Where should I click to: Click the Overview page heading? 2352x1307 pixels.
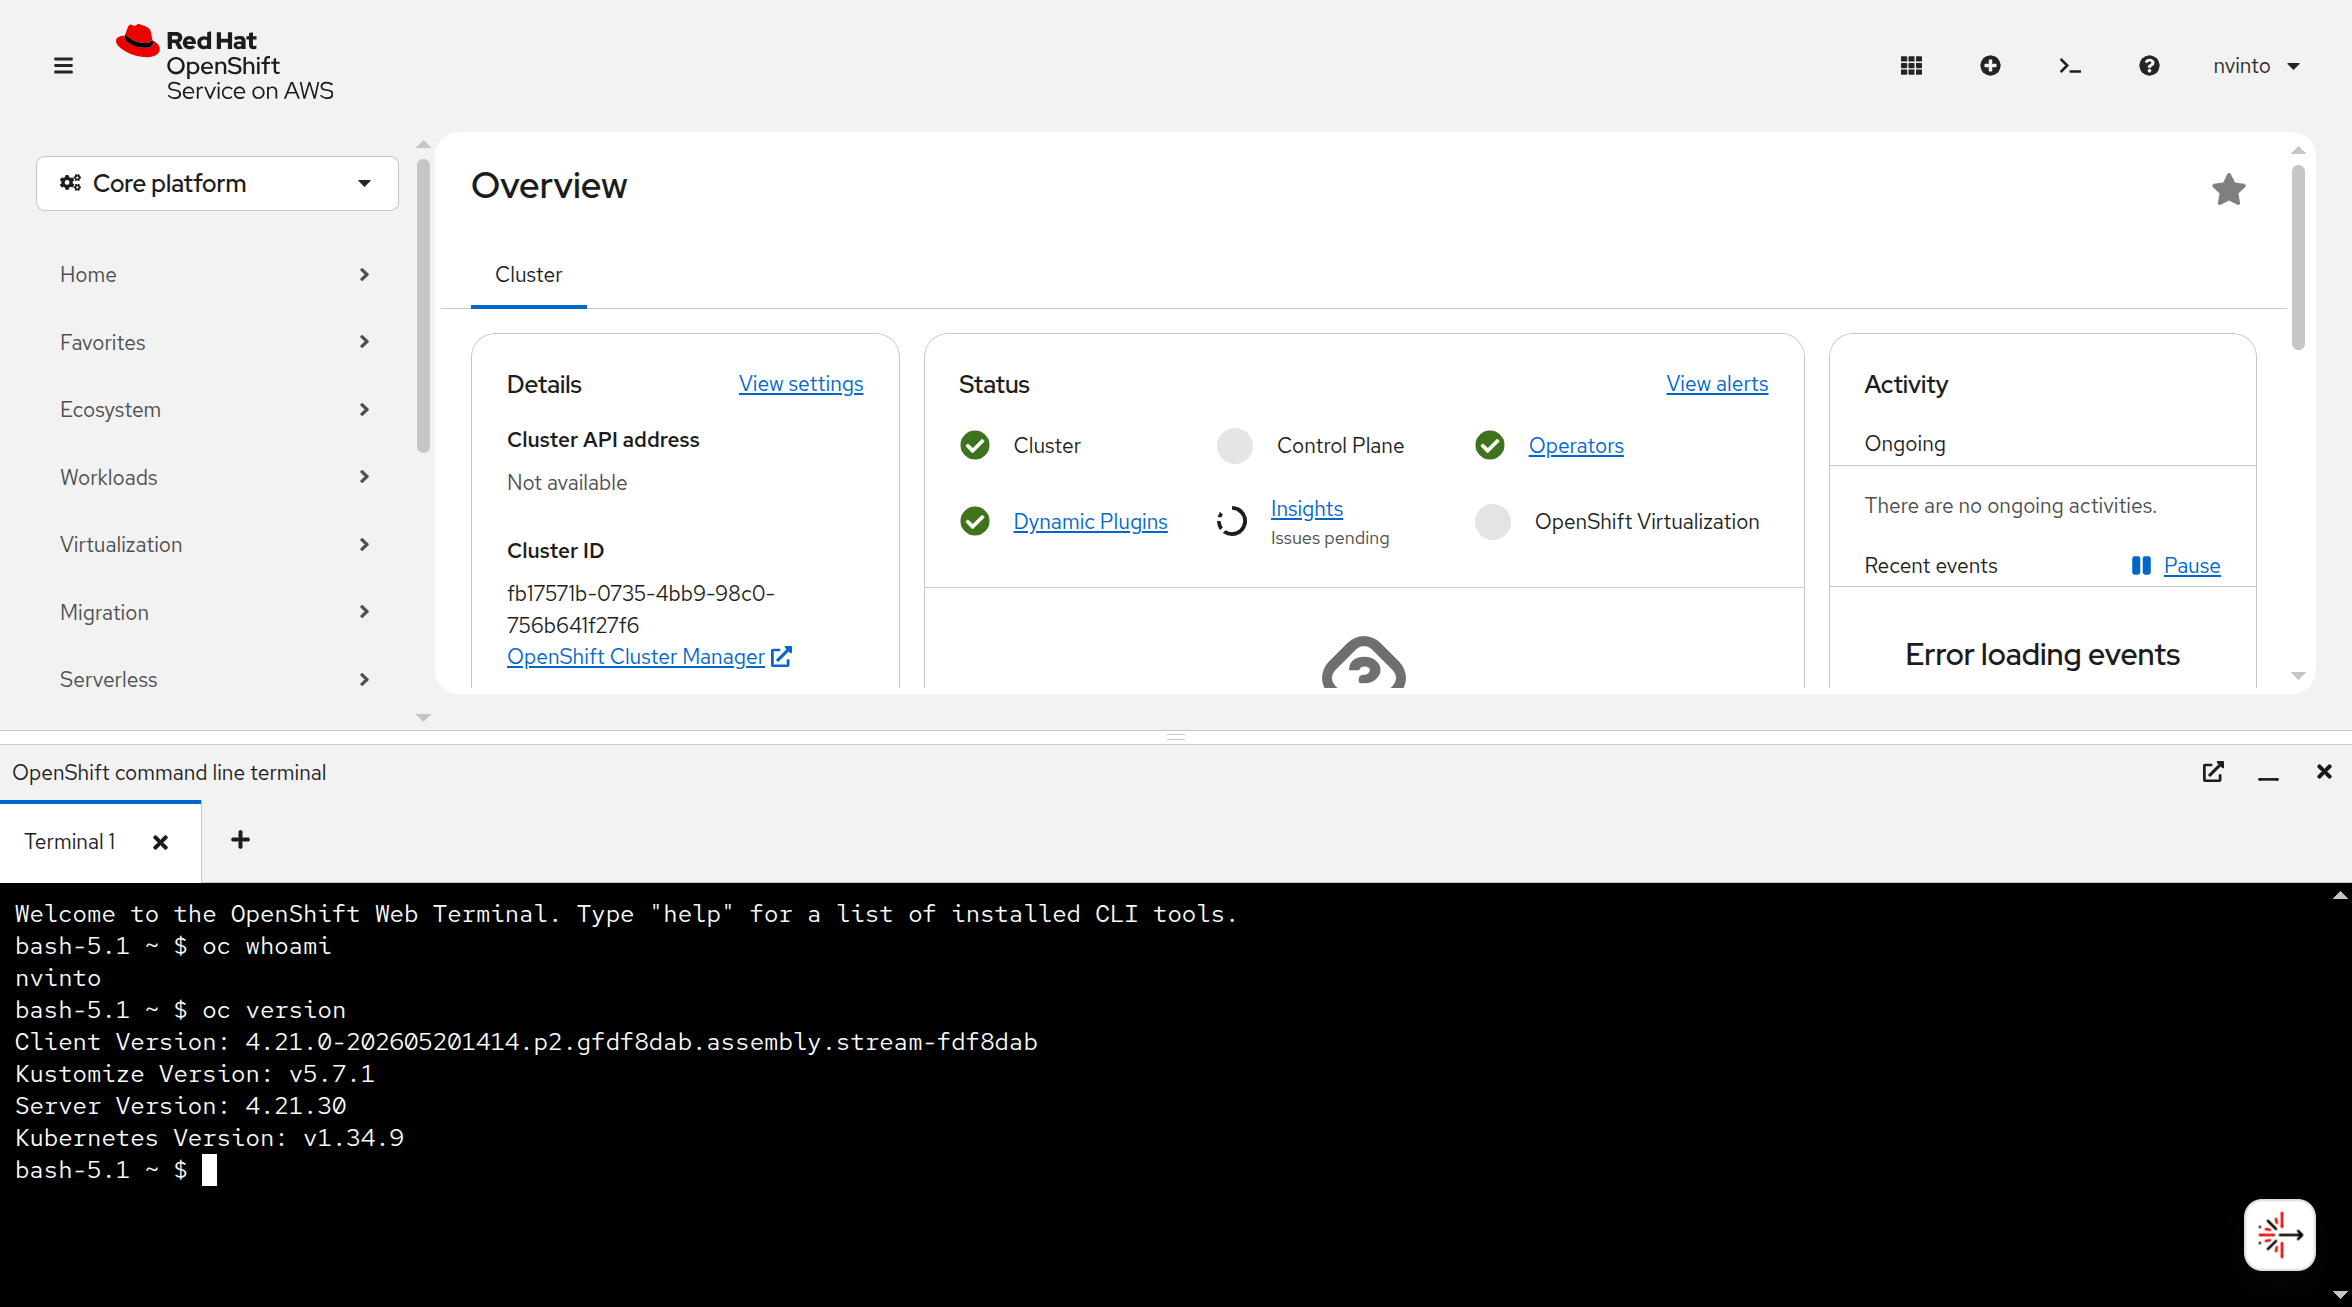[x=549, y=186]
